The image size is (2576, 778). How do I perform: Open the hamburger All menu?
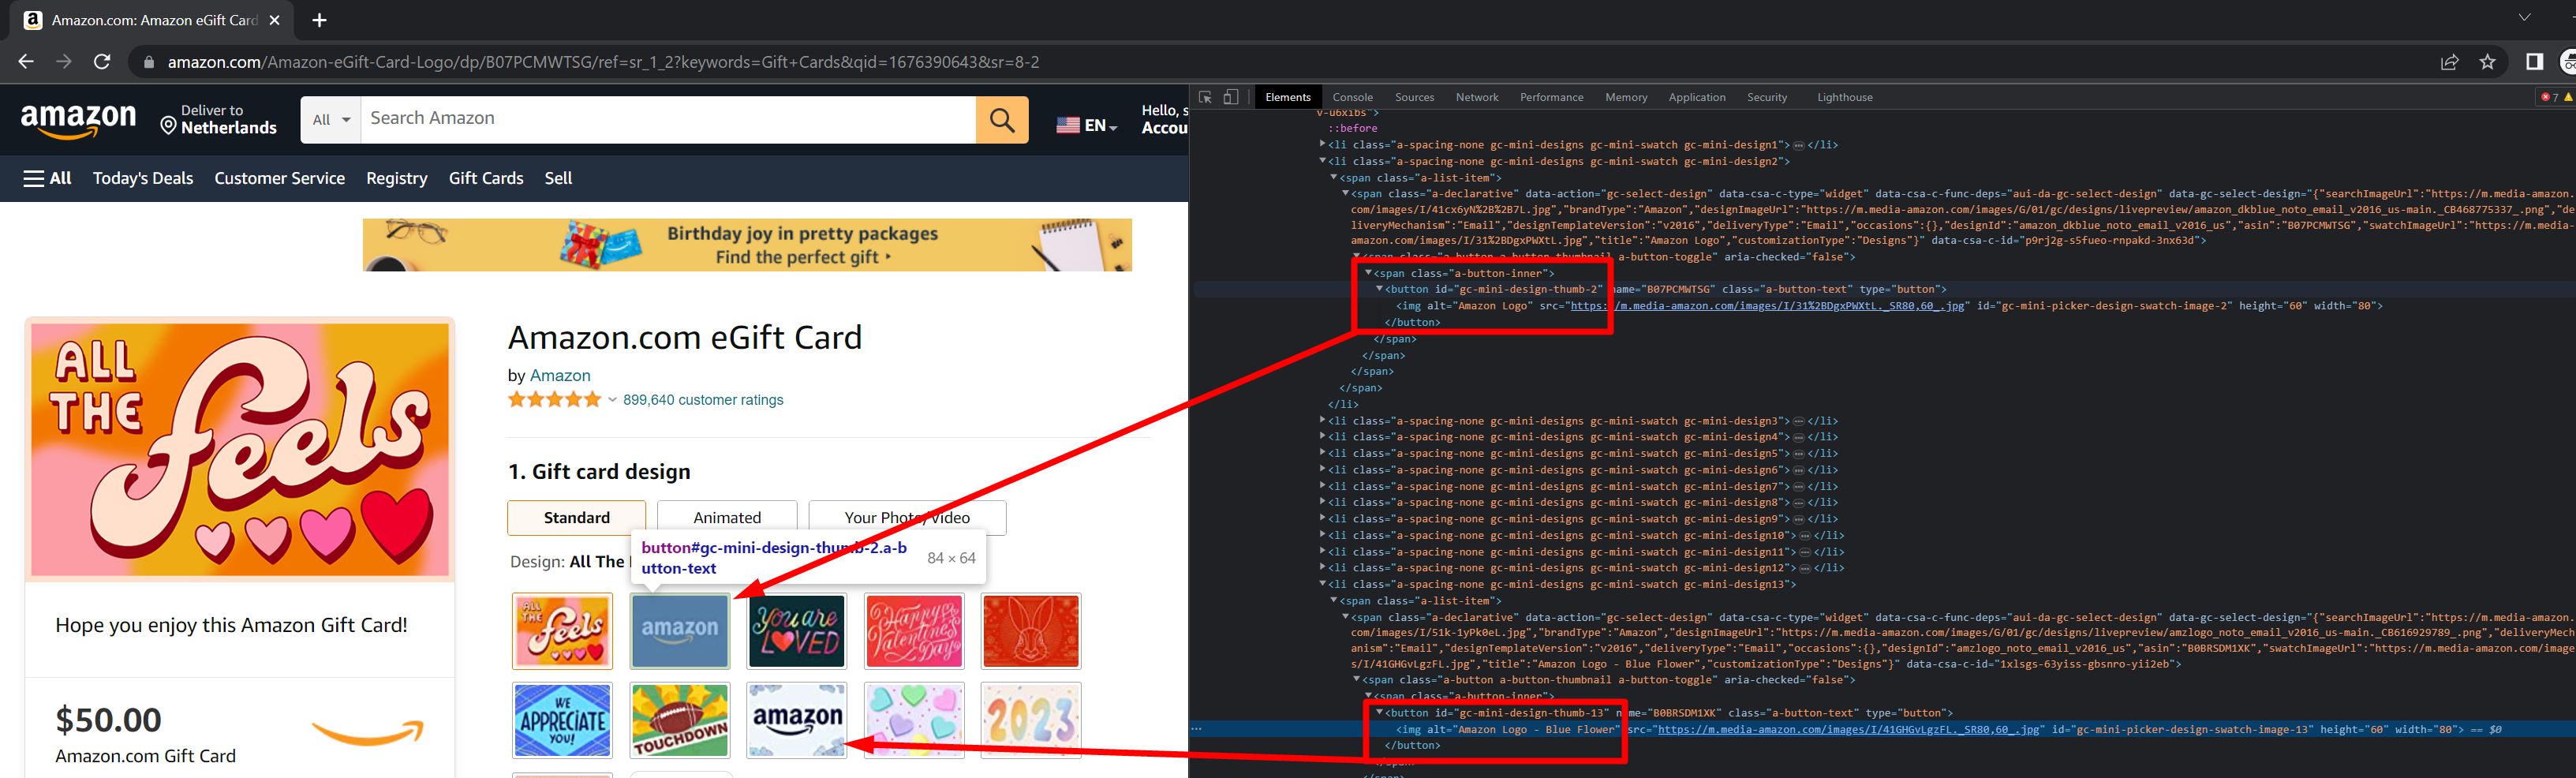(47, 178)
